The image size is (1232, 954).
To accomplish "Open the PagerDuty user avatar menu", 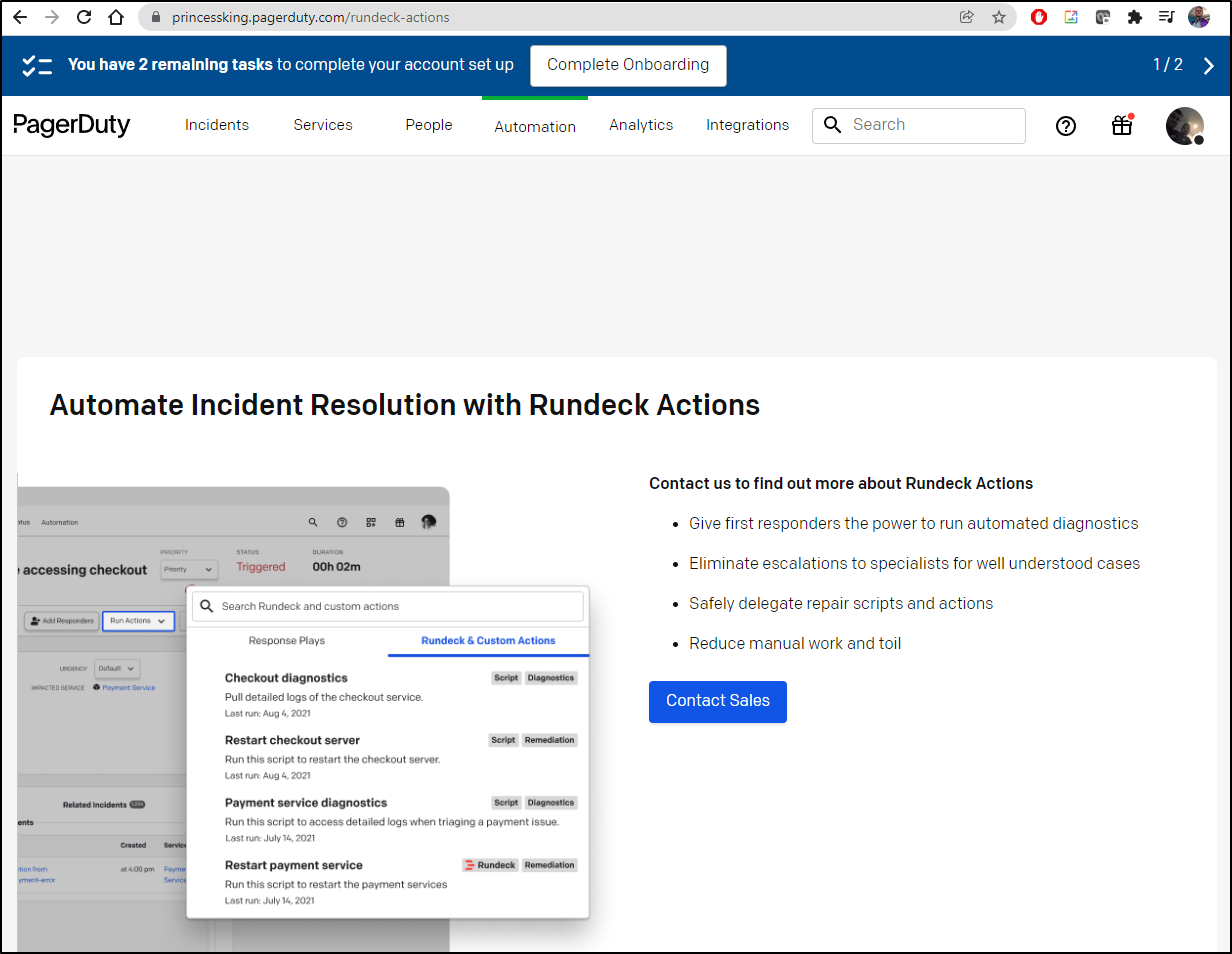I will click(x=1185, y=126).
